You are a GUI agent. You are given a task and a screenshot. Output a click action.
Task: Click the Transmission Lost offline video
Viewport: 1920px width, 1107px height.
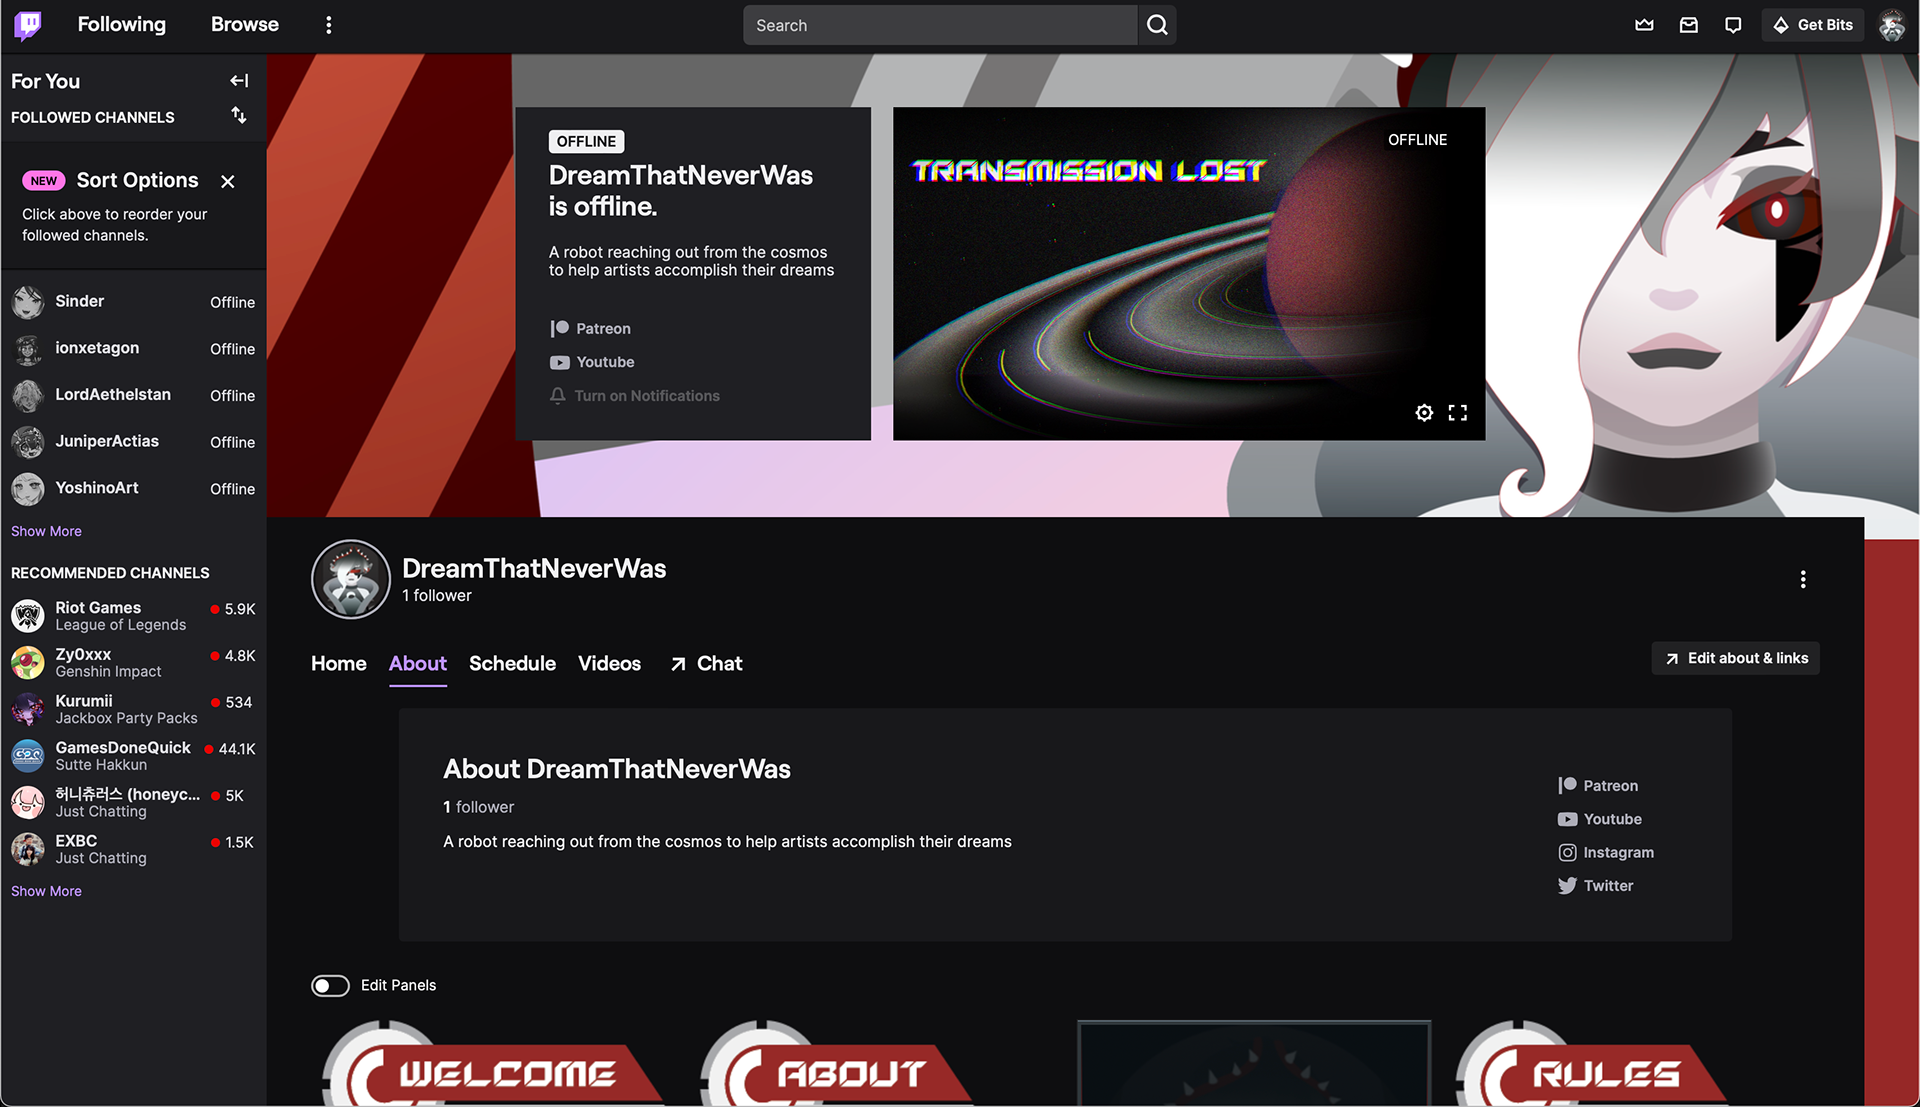click(x=1188, y=274)
